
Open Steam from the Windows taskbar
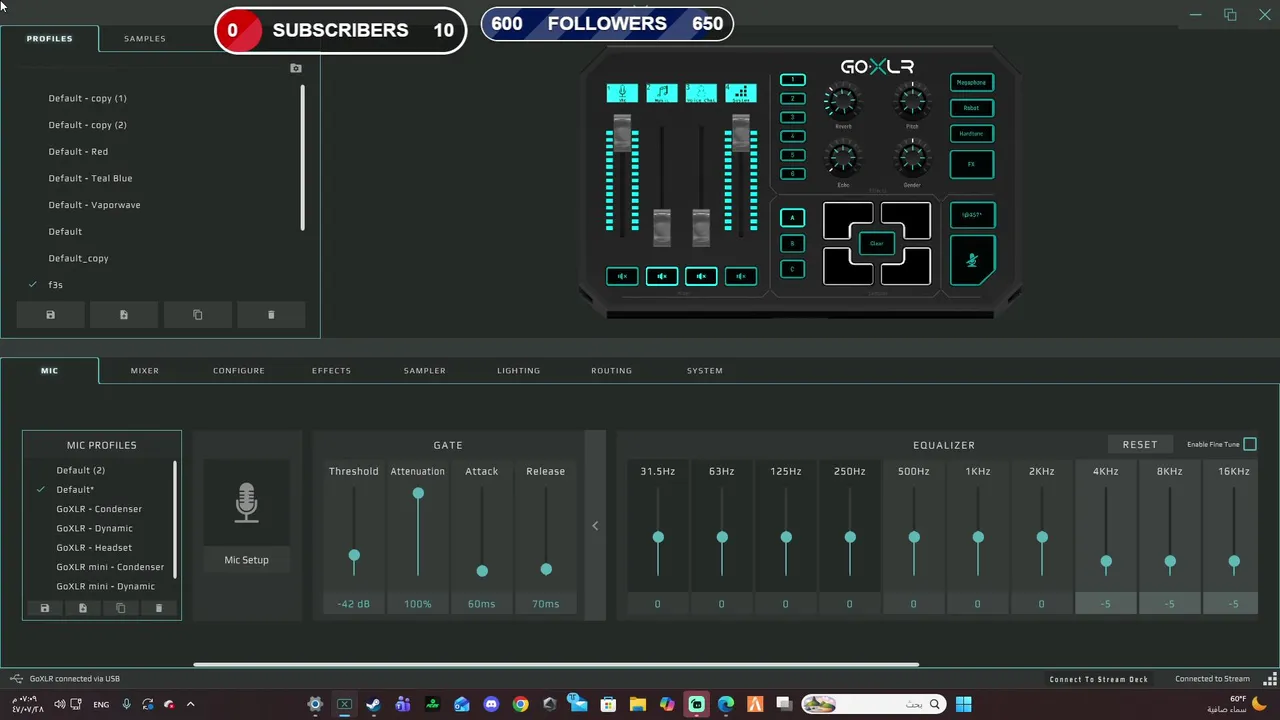tap(373, 704)
